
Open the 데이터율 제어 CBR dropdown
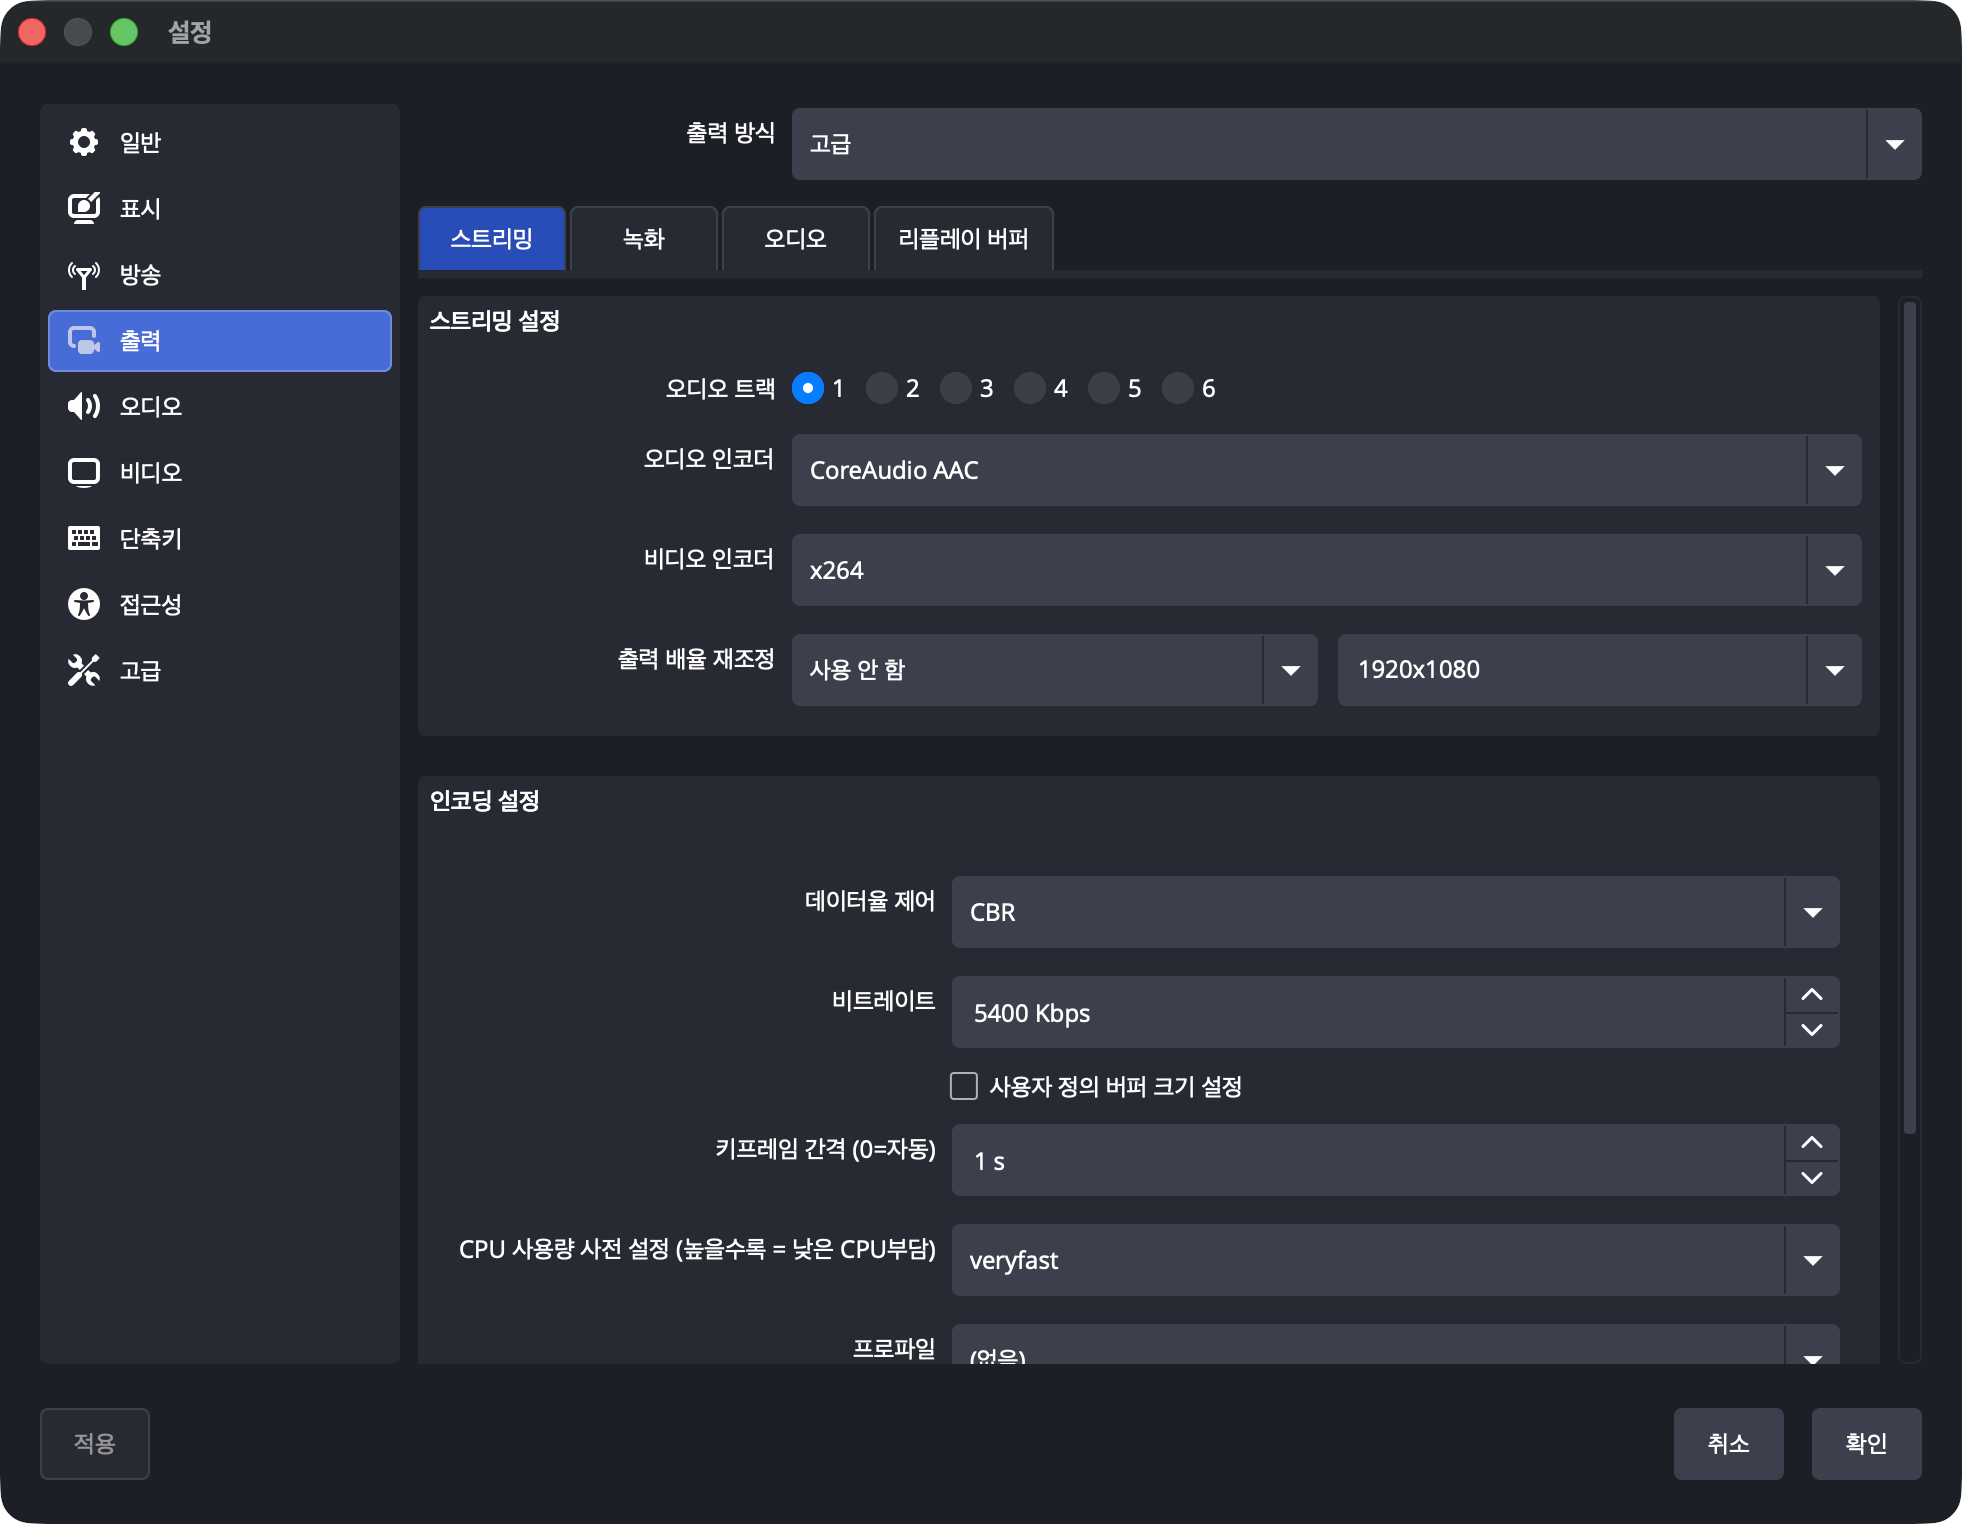point(1395,912)
